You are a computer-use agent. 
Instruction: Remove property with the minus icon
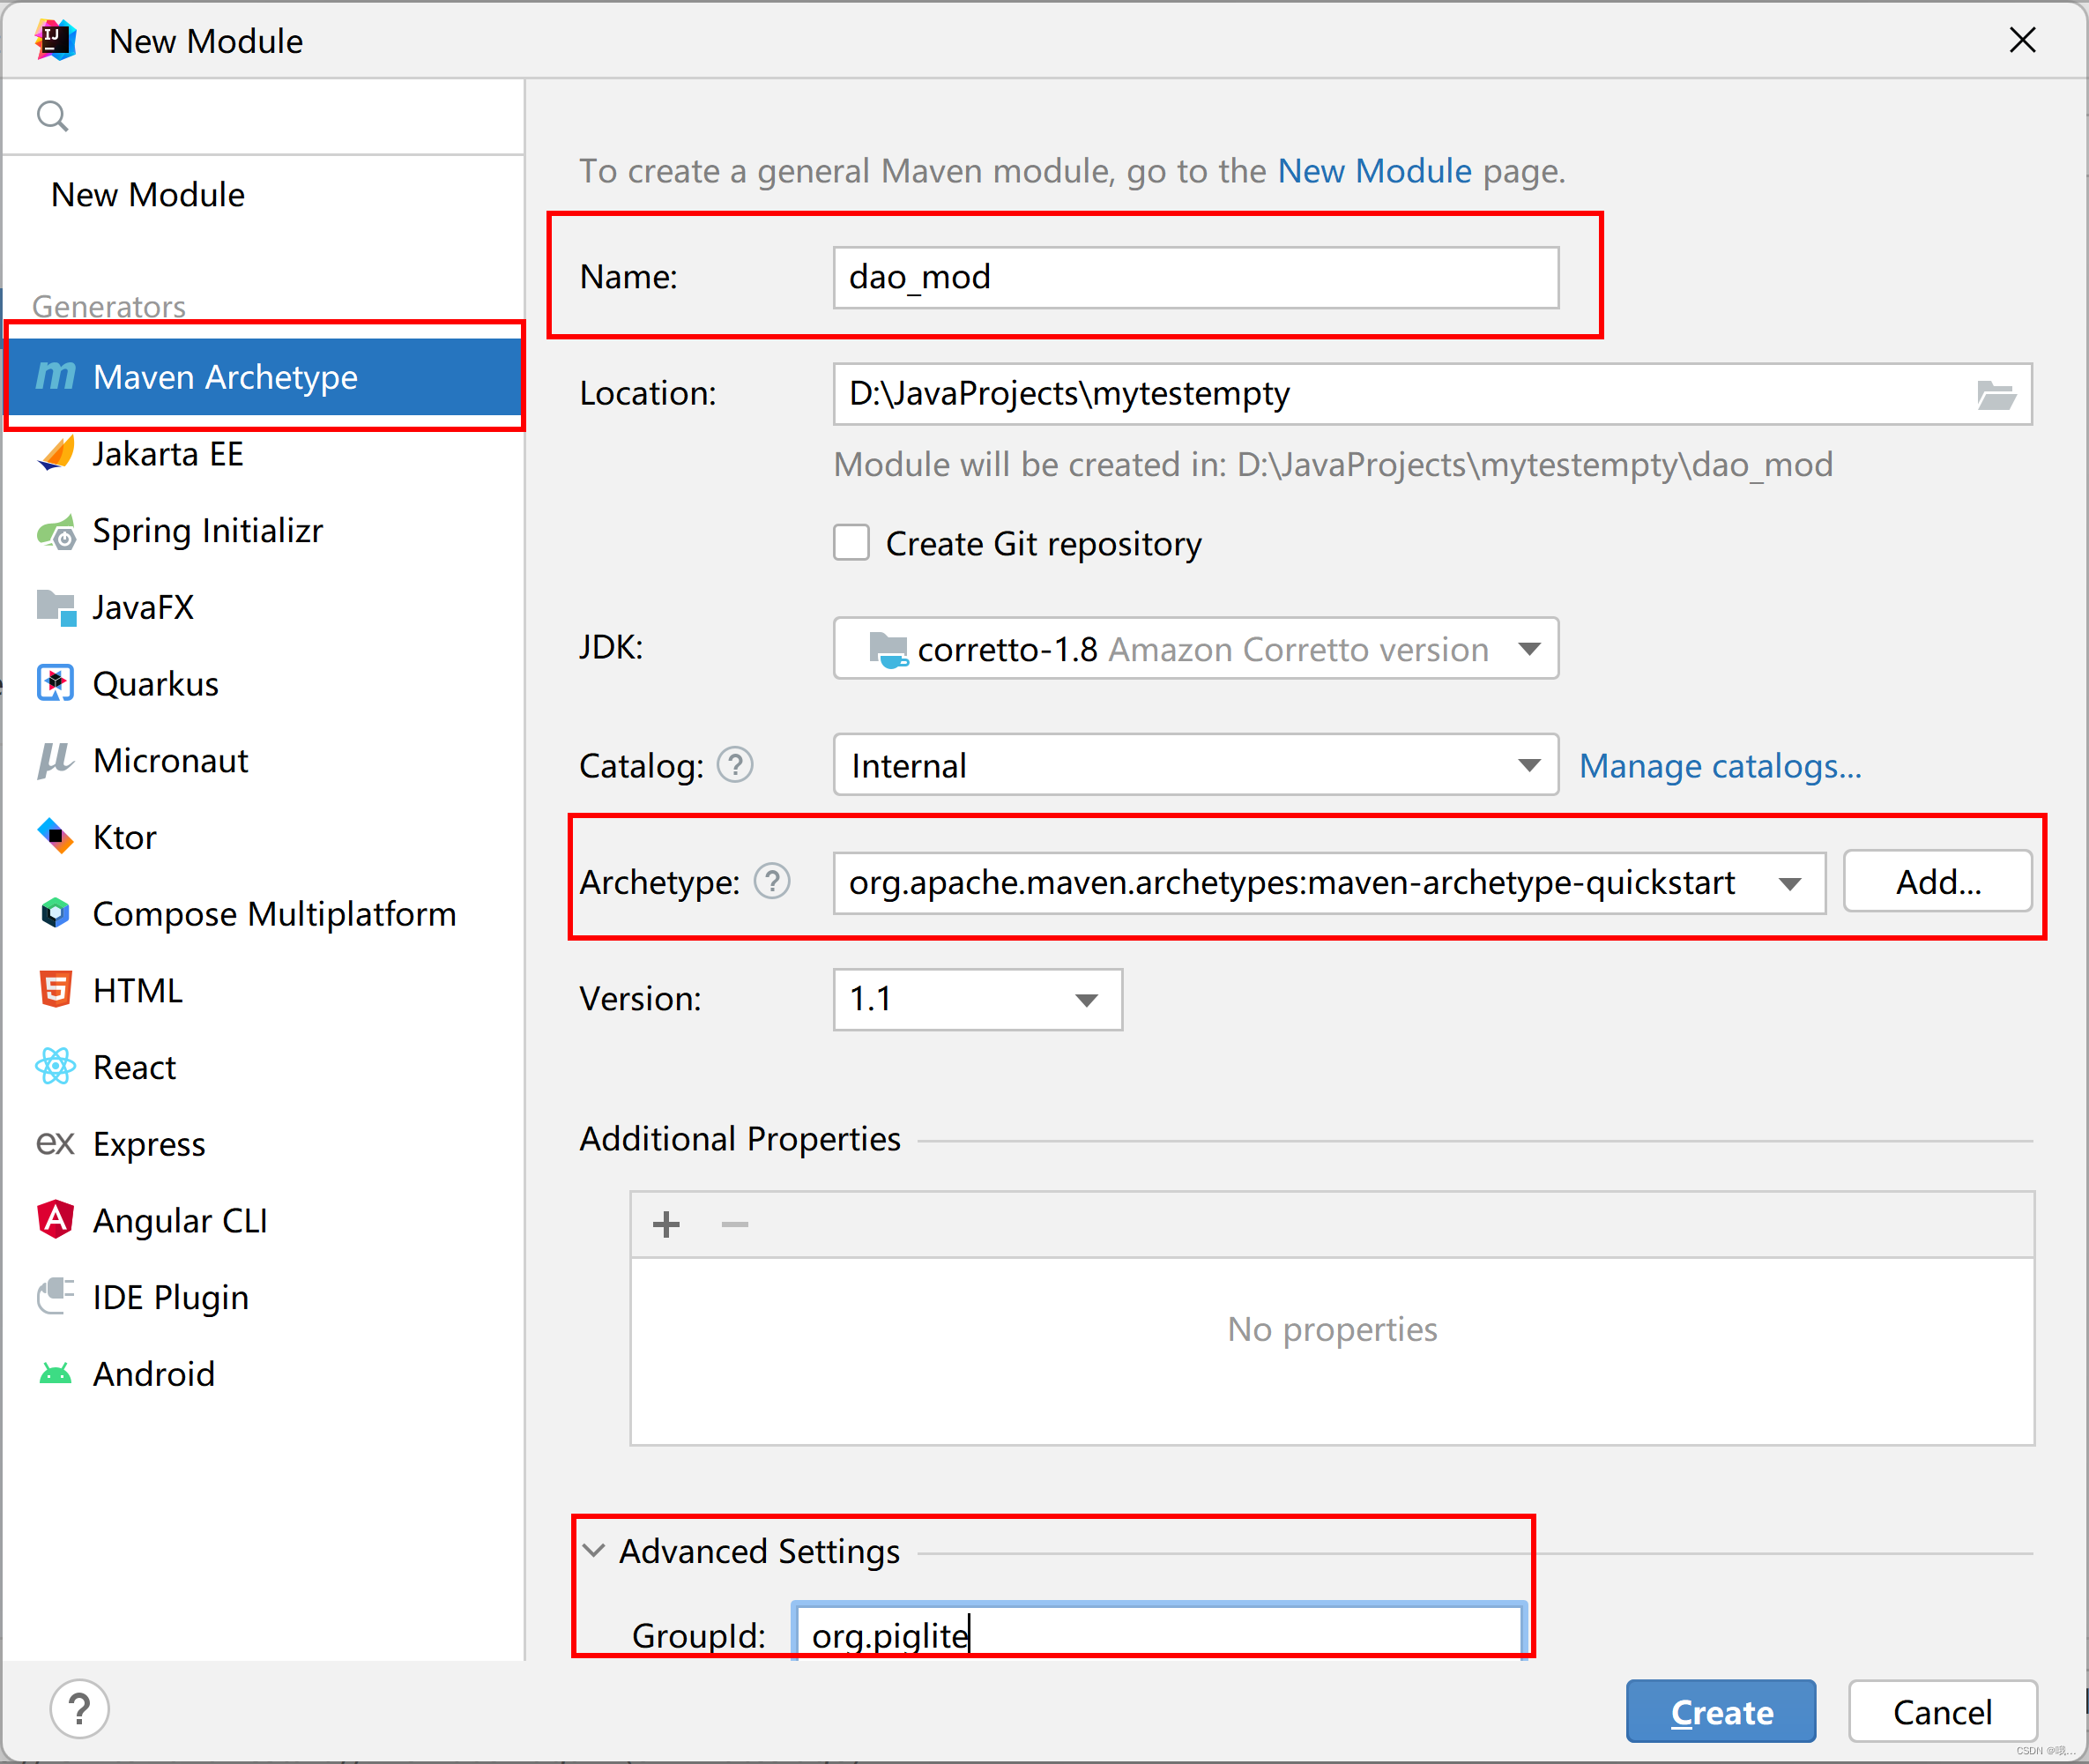click(x=735, y=1224)
